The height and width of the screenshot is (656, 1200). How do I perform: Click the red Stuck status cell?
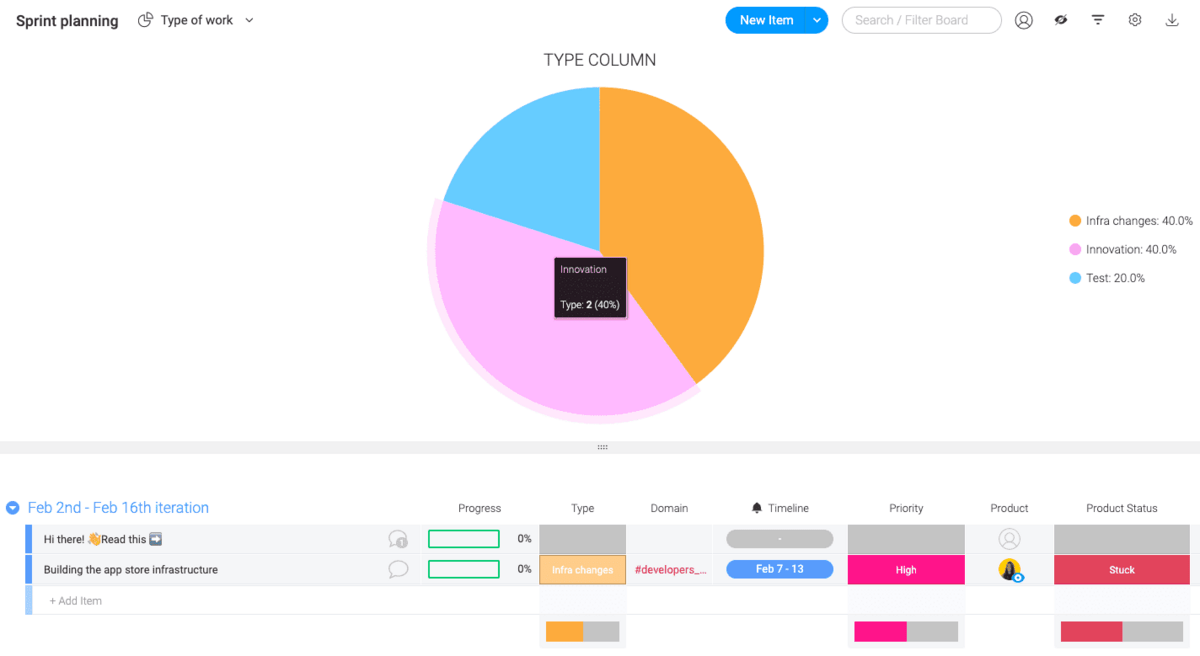(x=1121, y=570)
